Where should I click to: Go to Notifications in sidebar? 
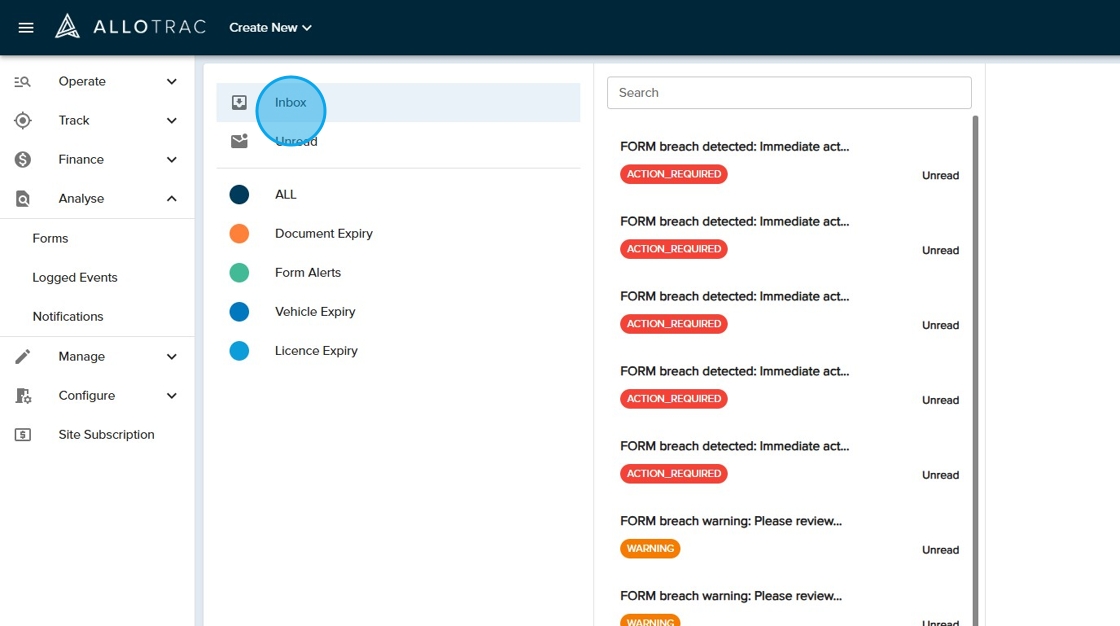tap(68, 317)
